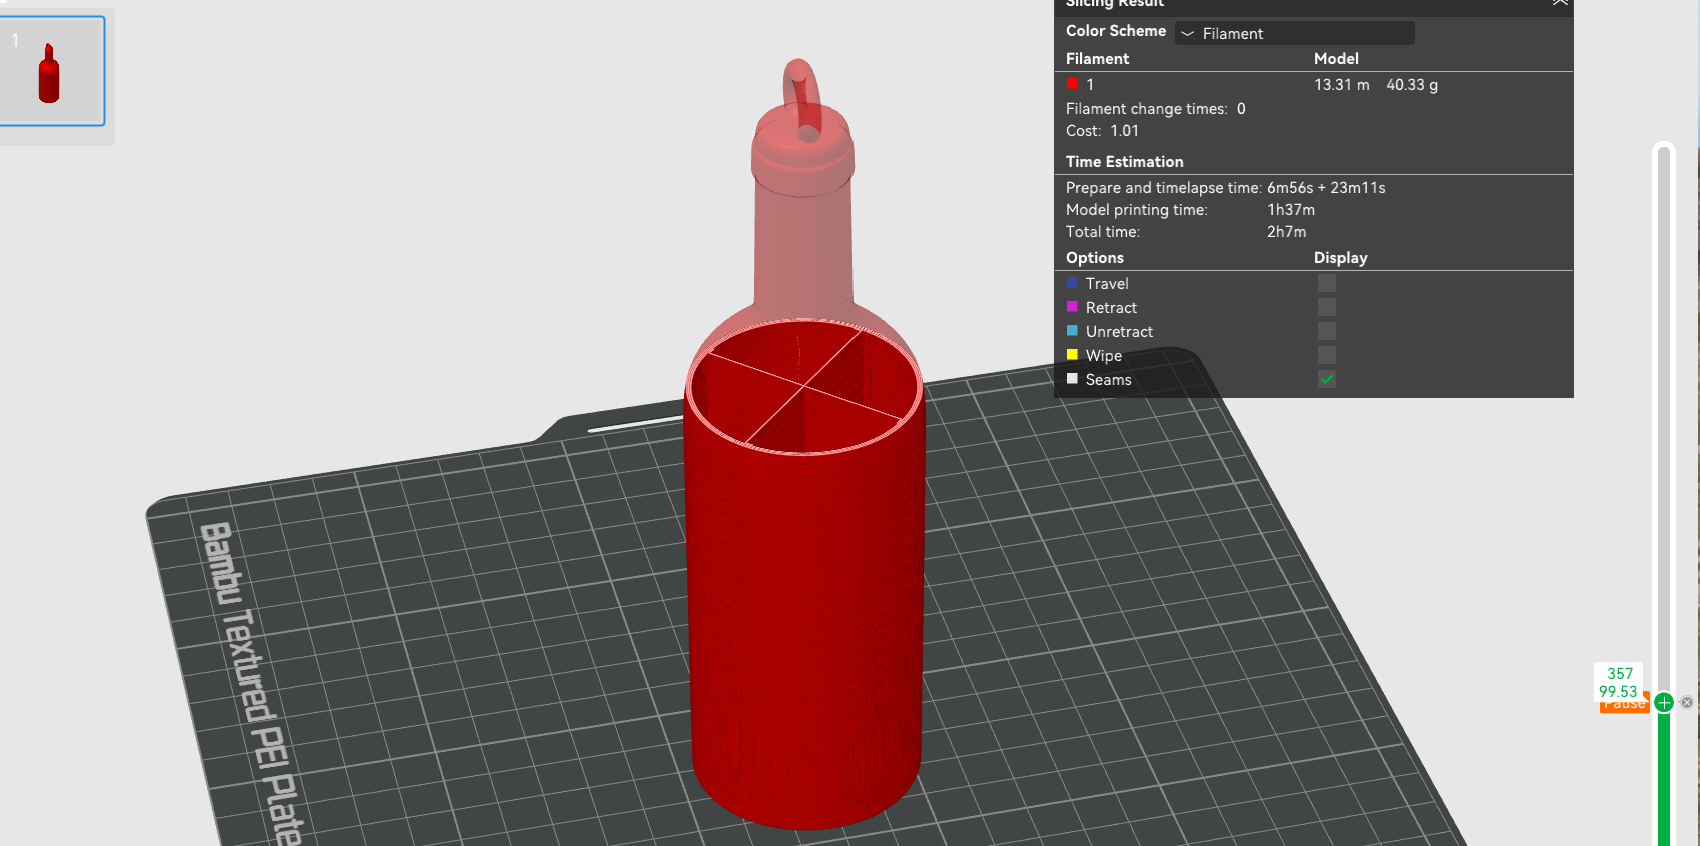Click the cyan Unretract color swatch

click(x=1072, y=331)
